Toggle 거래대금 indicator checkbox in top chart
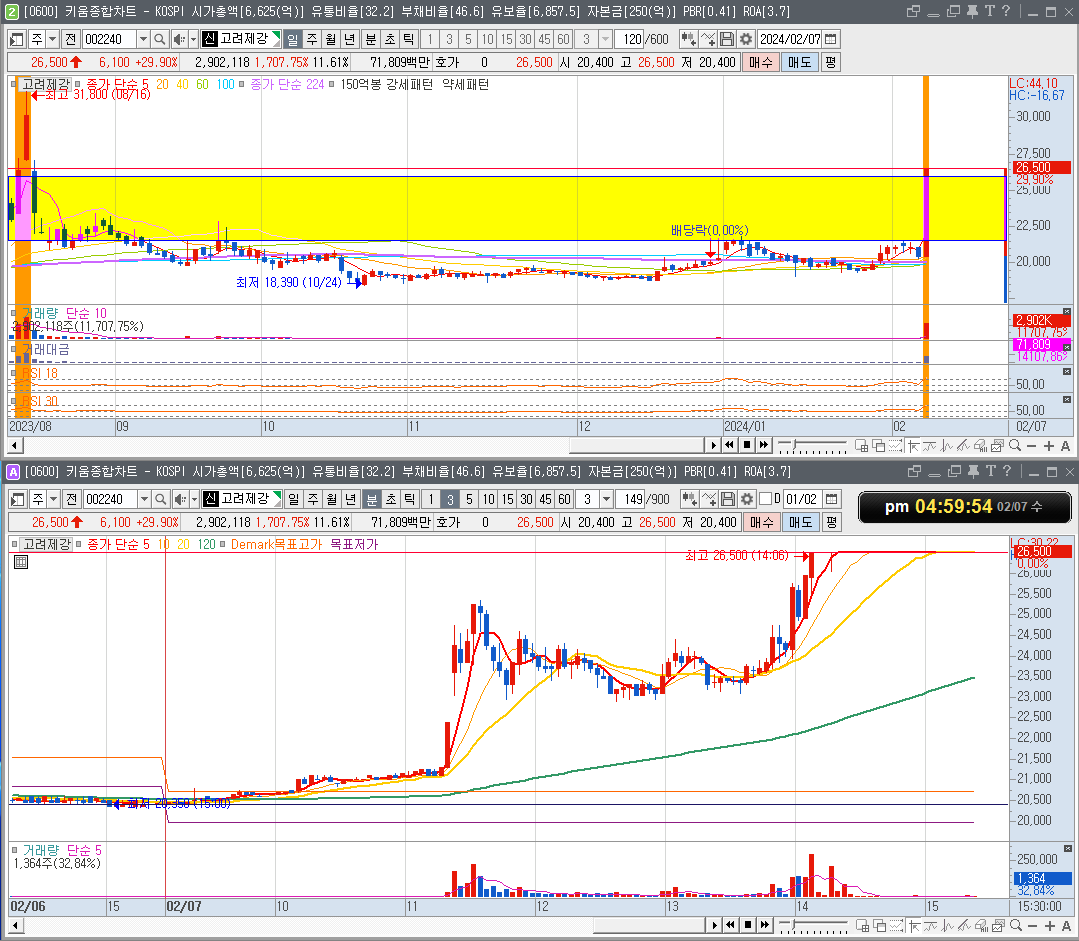1079x941 pixels. point(14,350)
